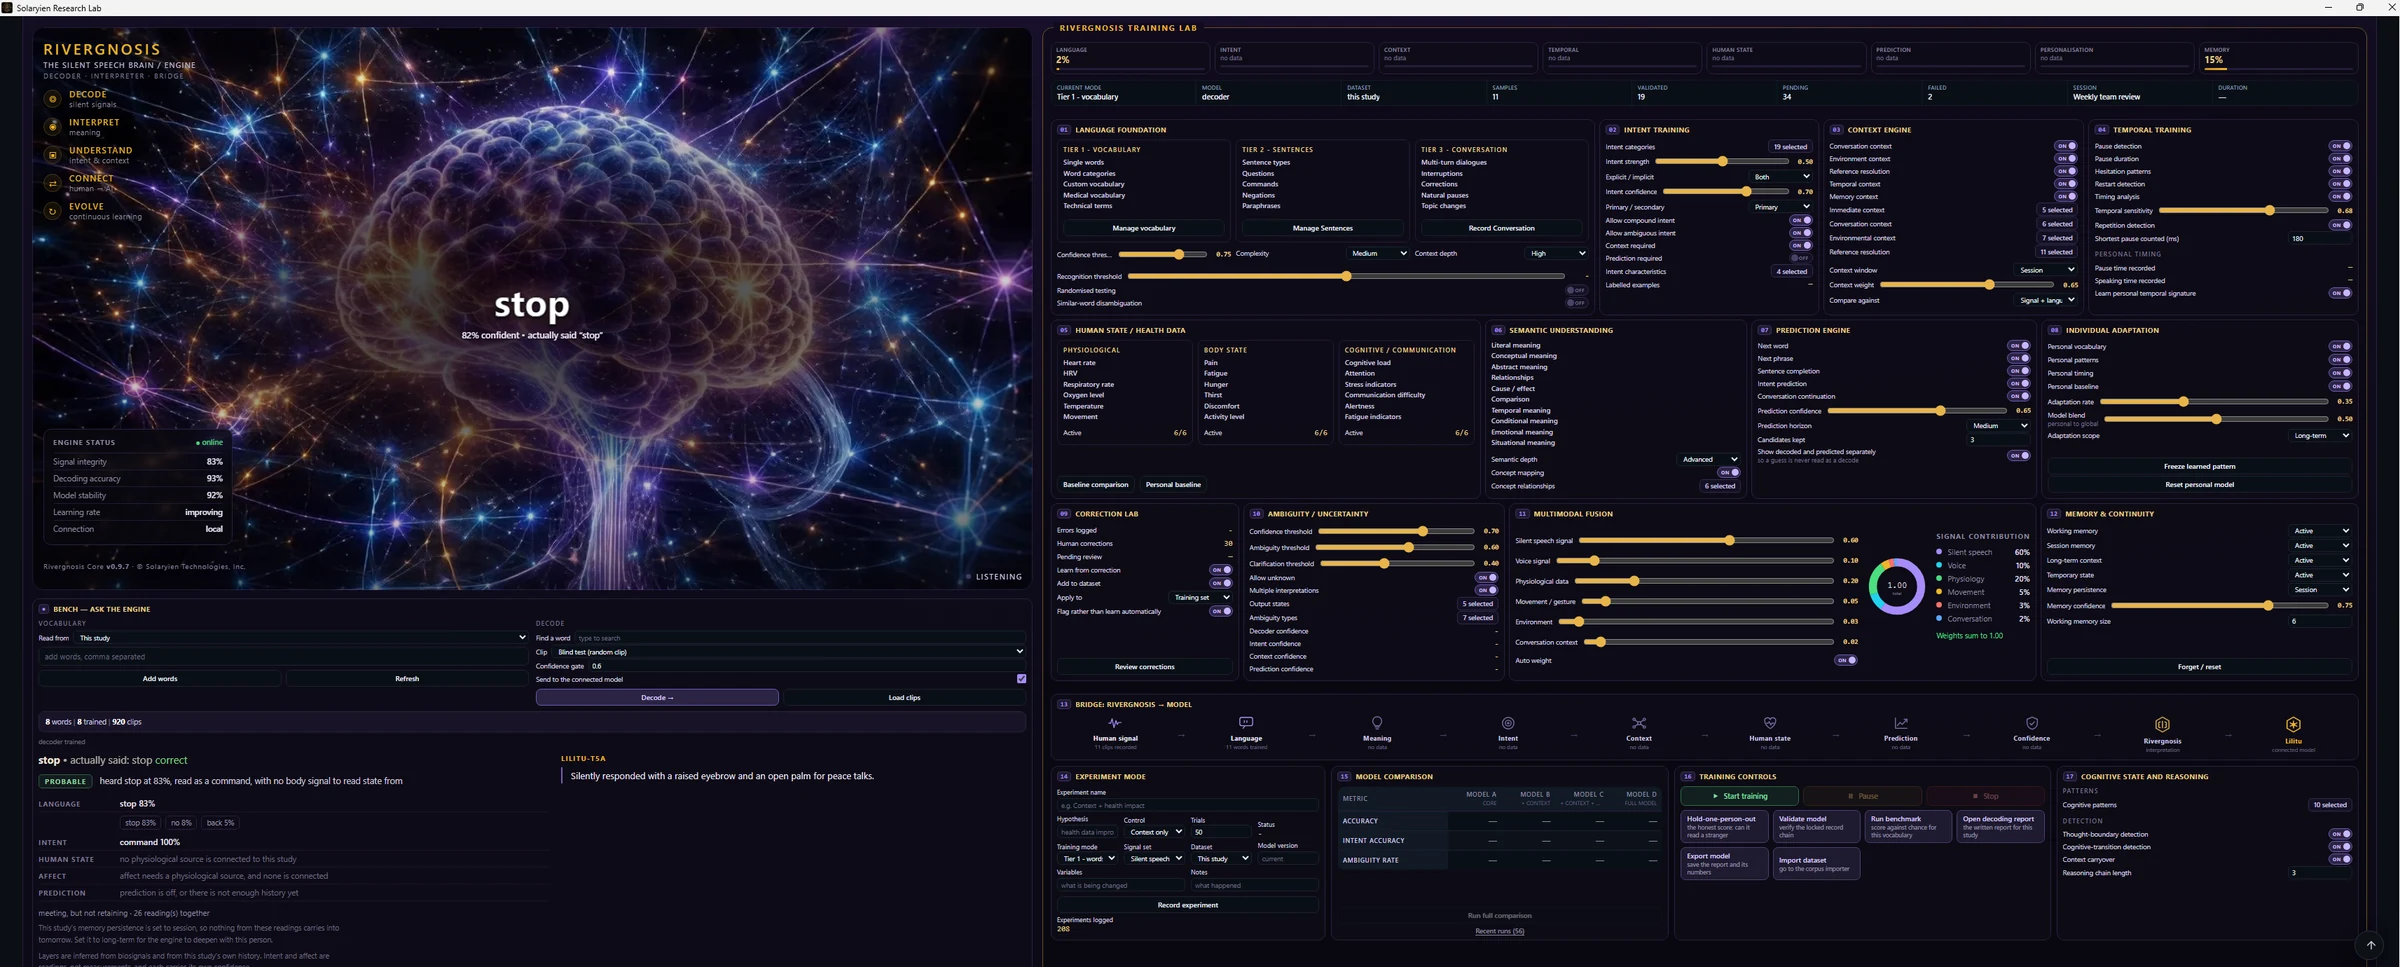Click the Intent strength slider

(1724, 162)
